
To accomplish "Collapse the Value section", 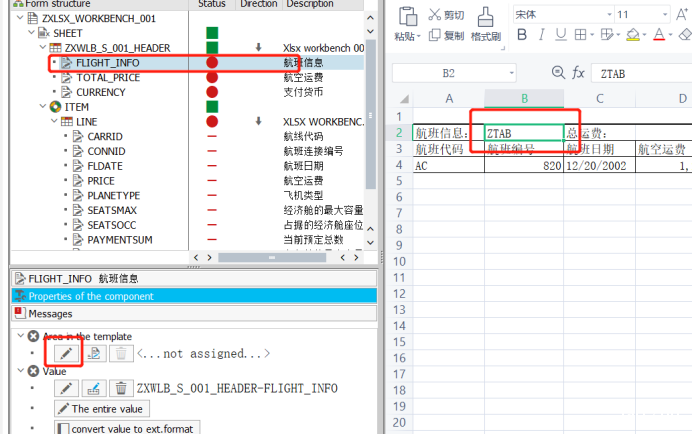I will (20, 371).
